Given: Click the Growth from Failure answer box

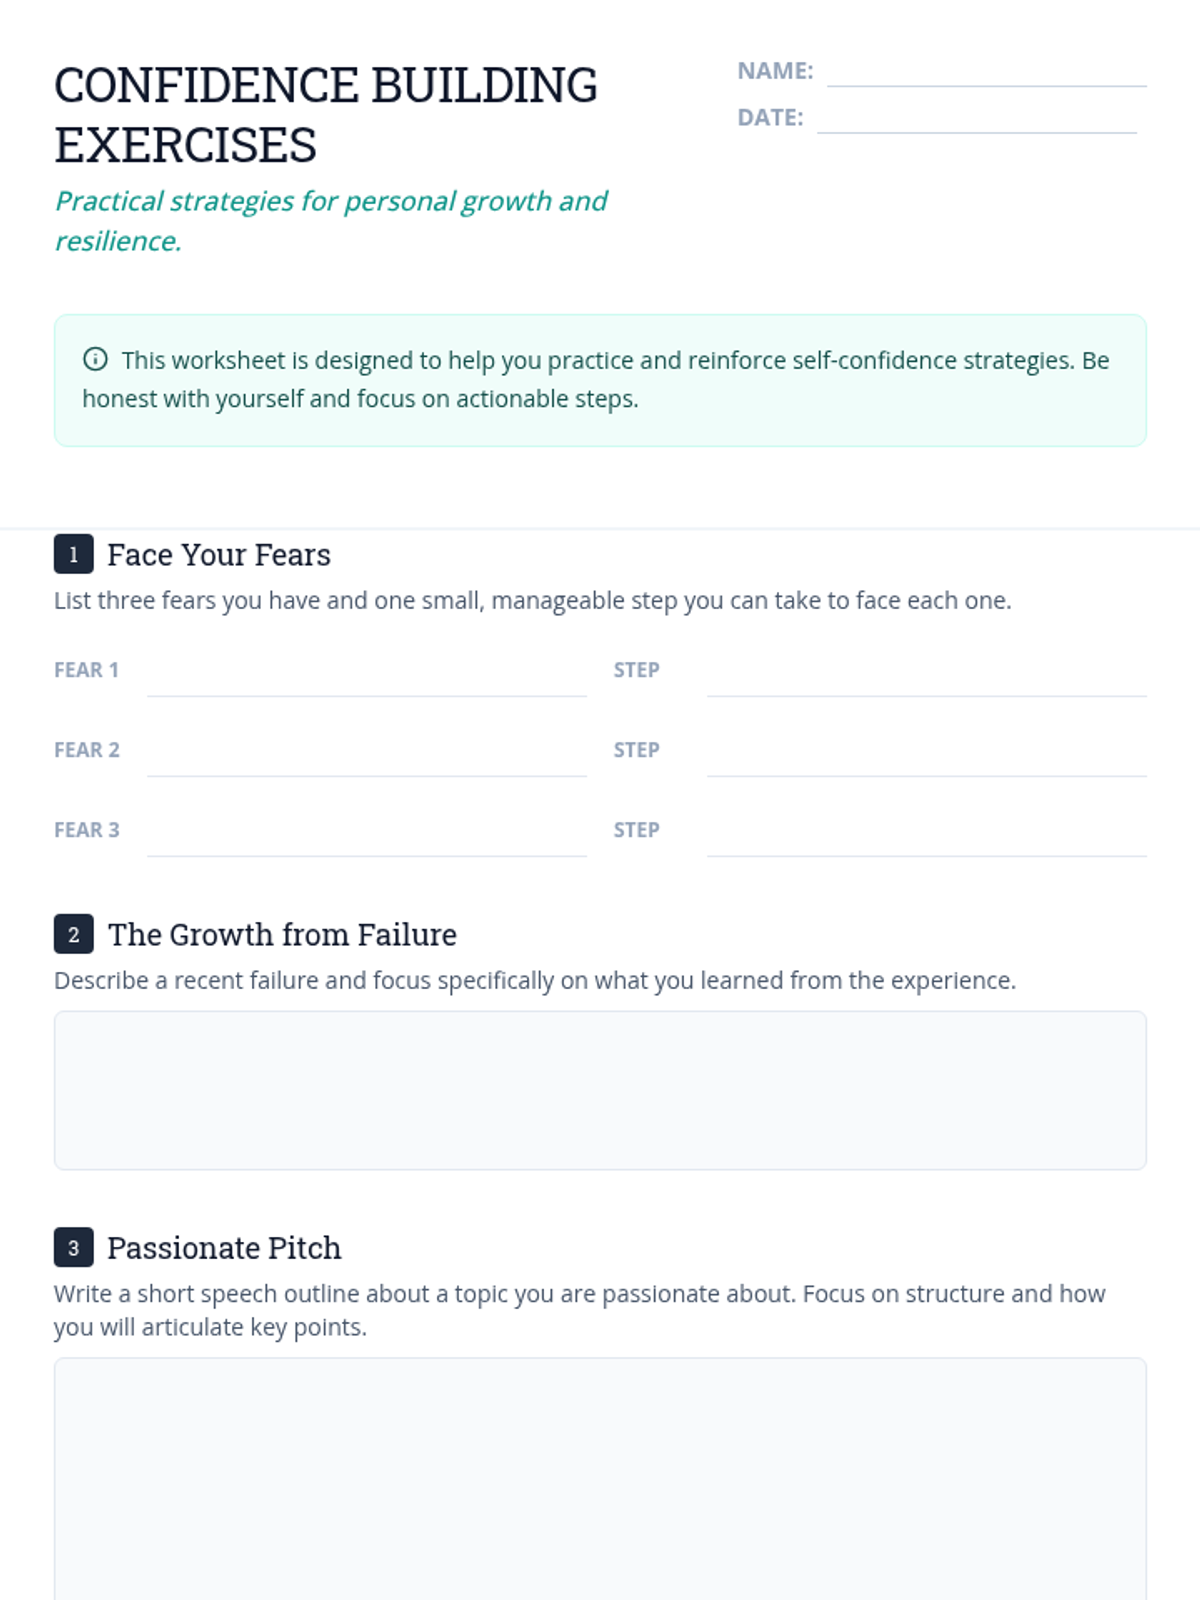Looking at the screenshot, I should point(600,1090).
